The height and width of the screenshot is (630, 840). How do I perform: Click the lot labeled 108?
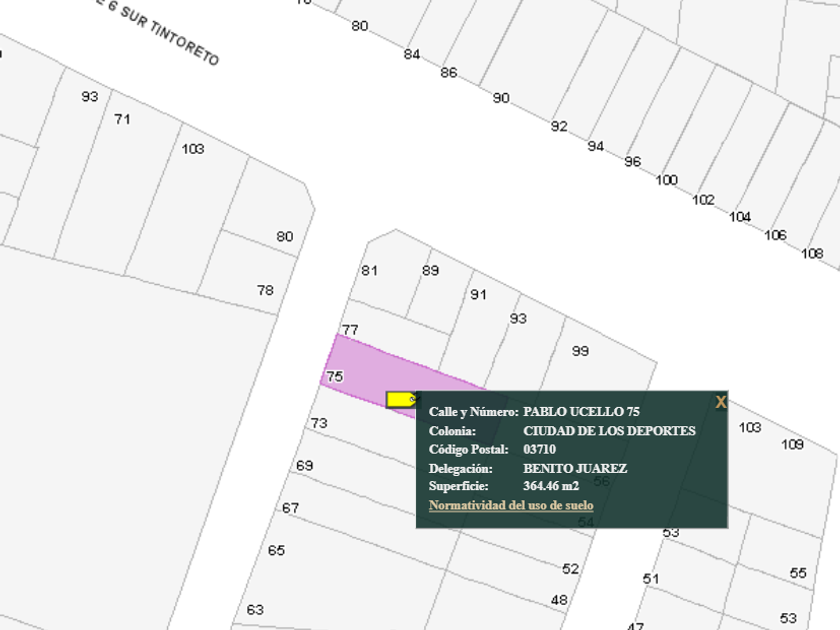point(812,253)
